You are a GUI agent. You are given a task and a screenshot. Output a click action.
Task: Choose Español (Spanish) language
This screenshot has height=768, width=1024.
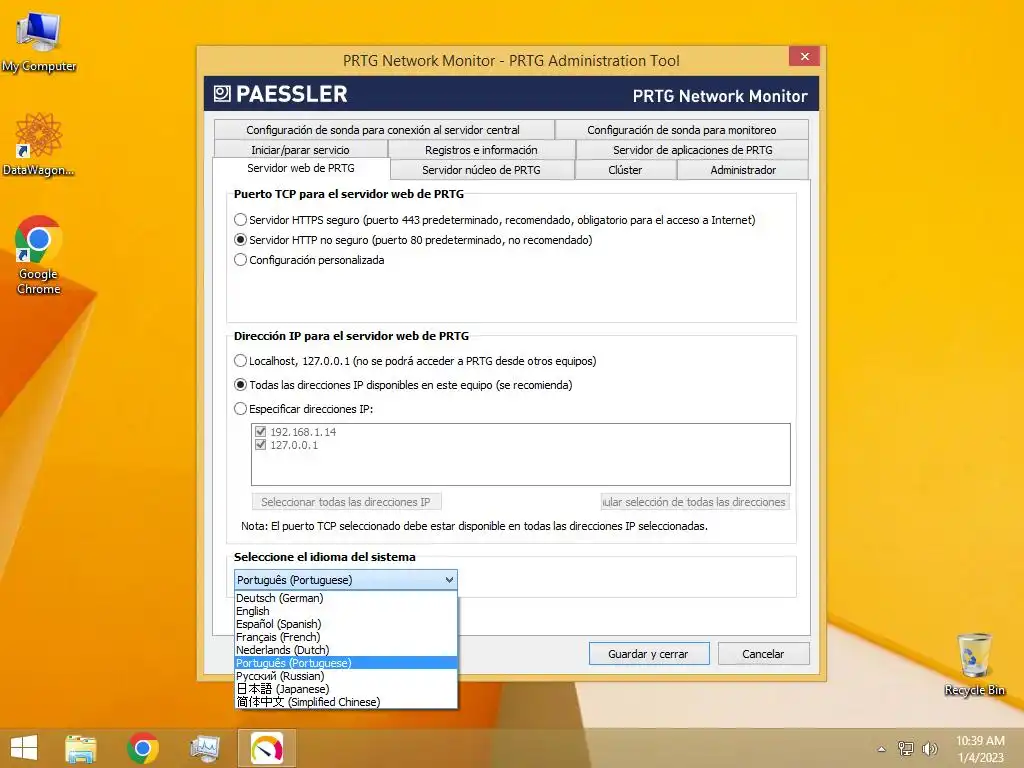coord(345,624)
